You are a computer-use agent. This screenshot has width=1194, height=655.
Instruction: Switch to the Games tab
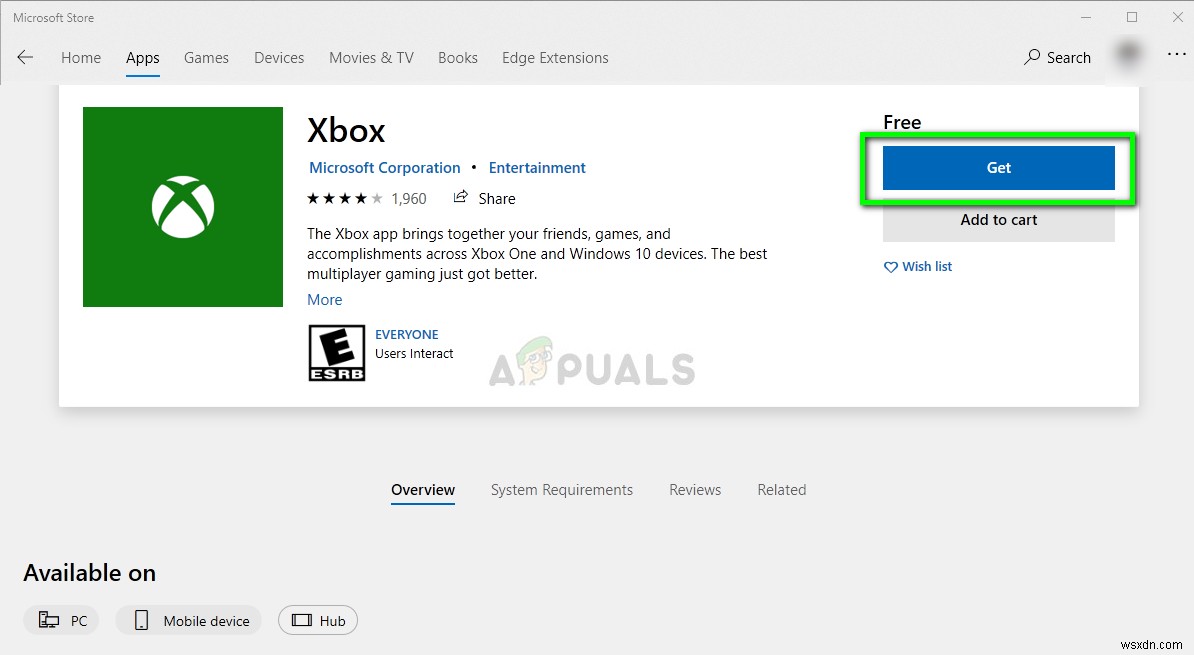(x=206, y=57)
